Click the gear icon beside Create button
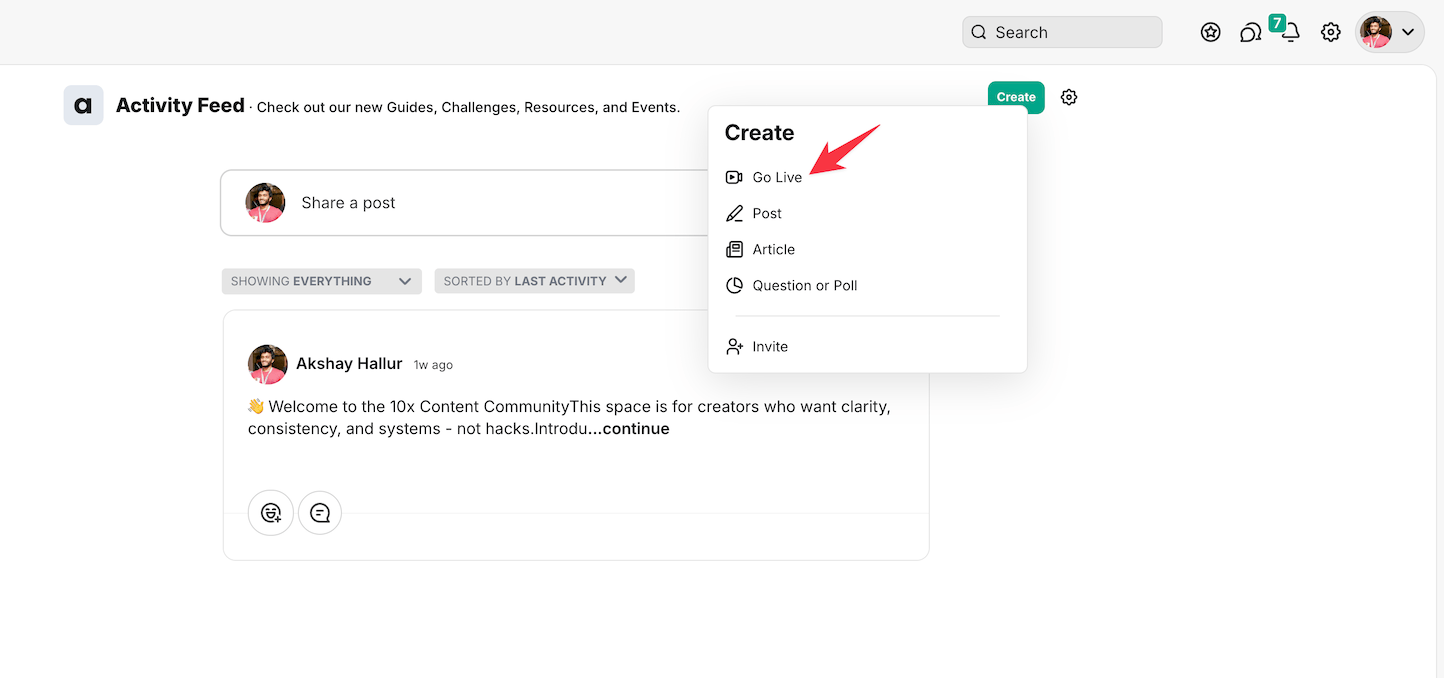The width and height of the screenshot is (1444, 678). [x=1069, y=97]
